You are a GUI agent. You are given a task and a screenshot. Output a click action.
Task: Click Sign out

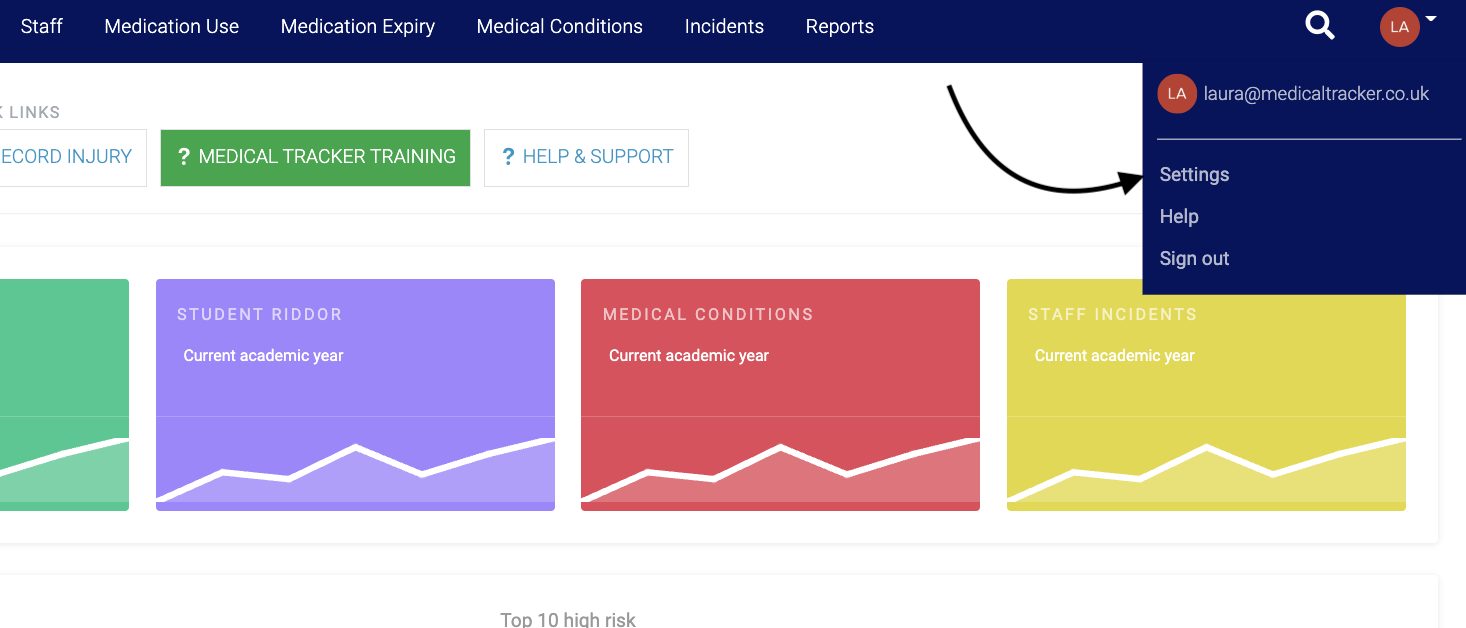point(1194,258)
